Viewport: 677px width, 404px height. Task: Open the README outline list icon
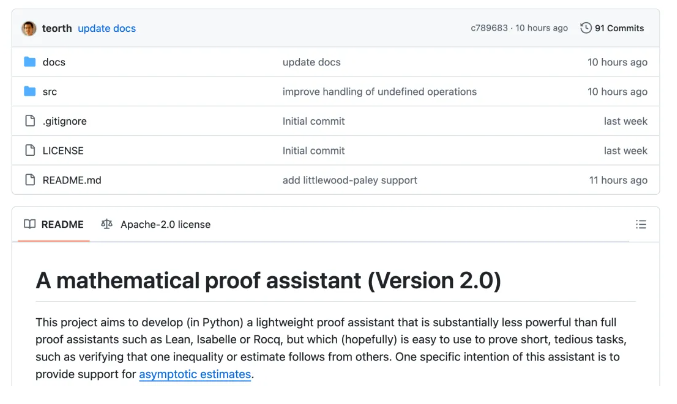point(641,224)
